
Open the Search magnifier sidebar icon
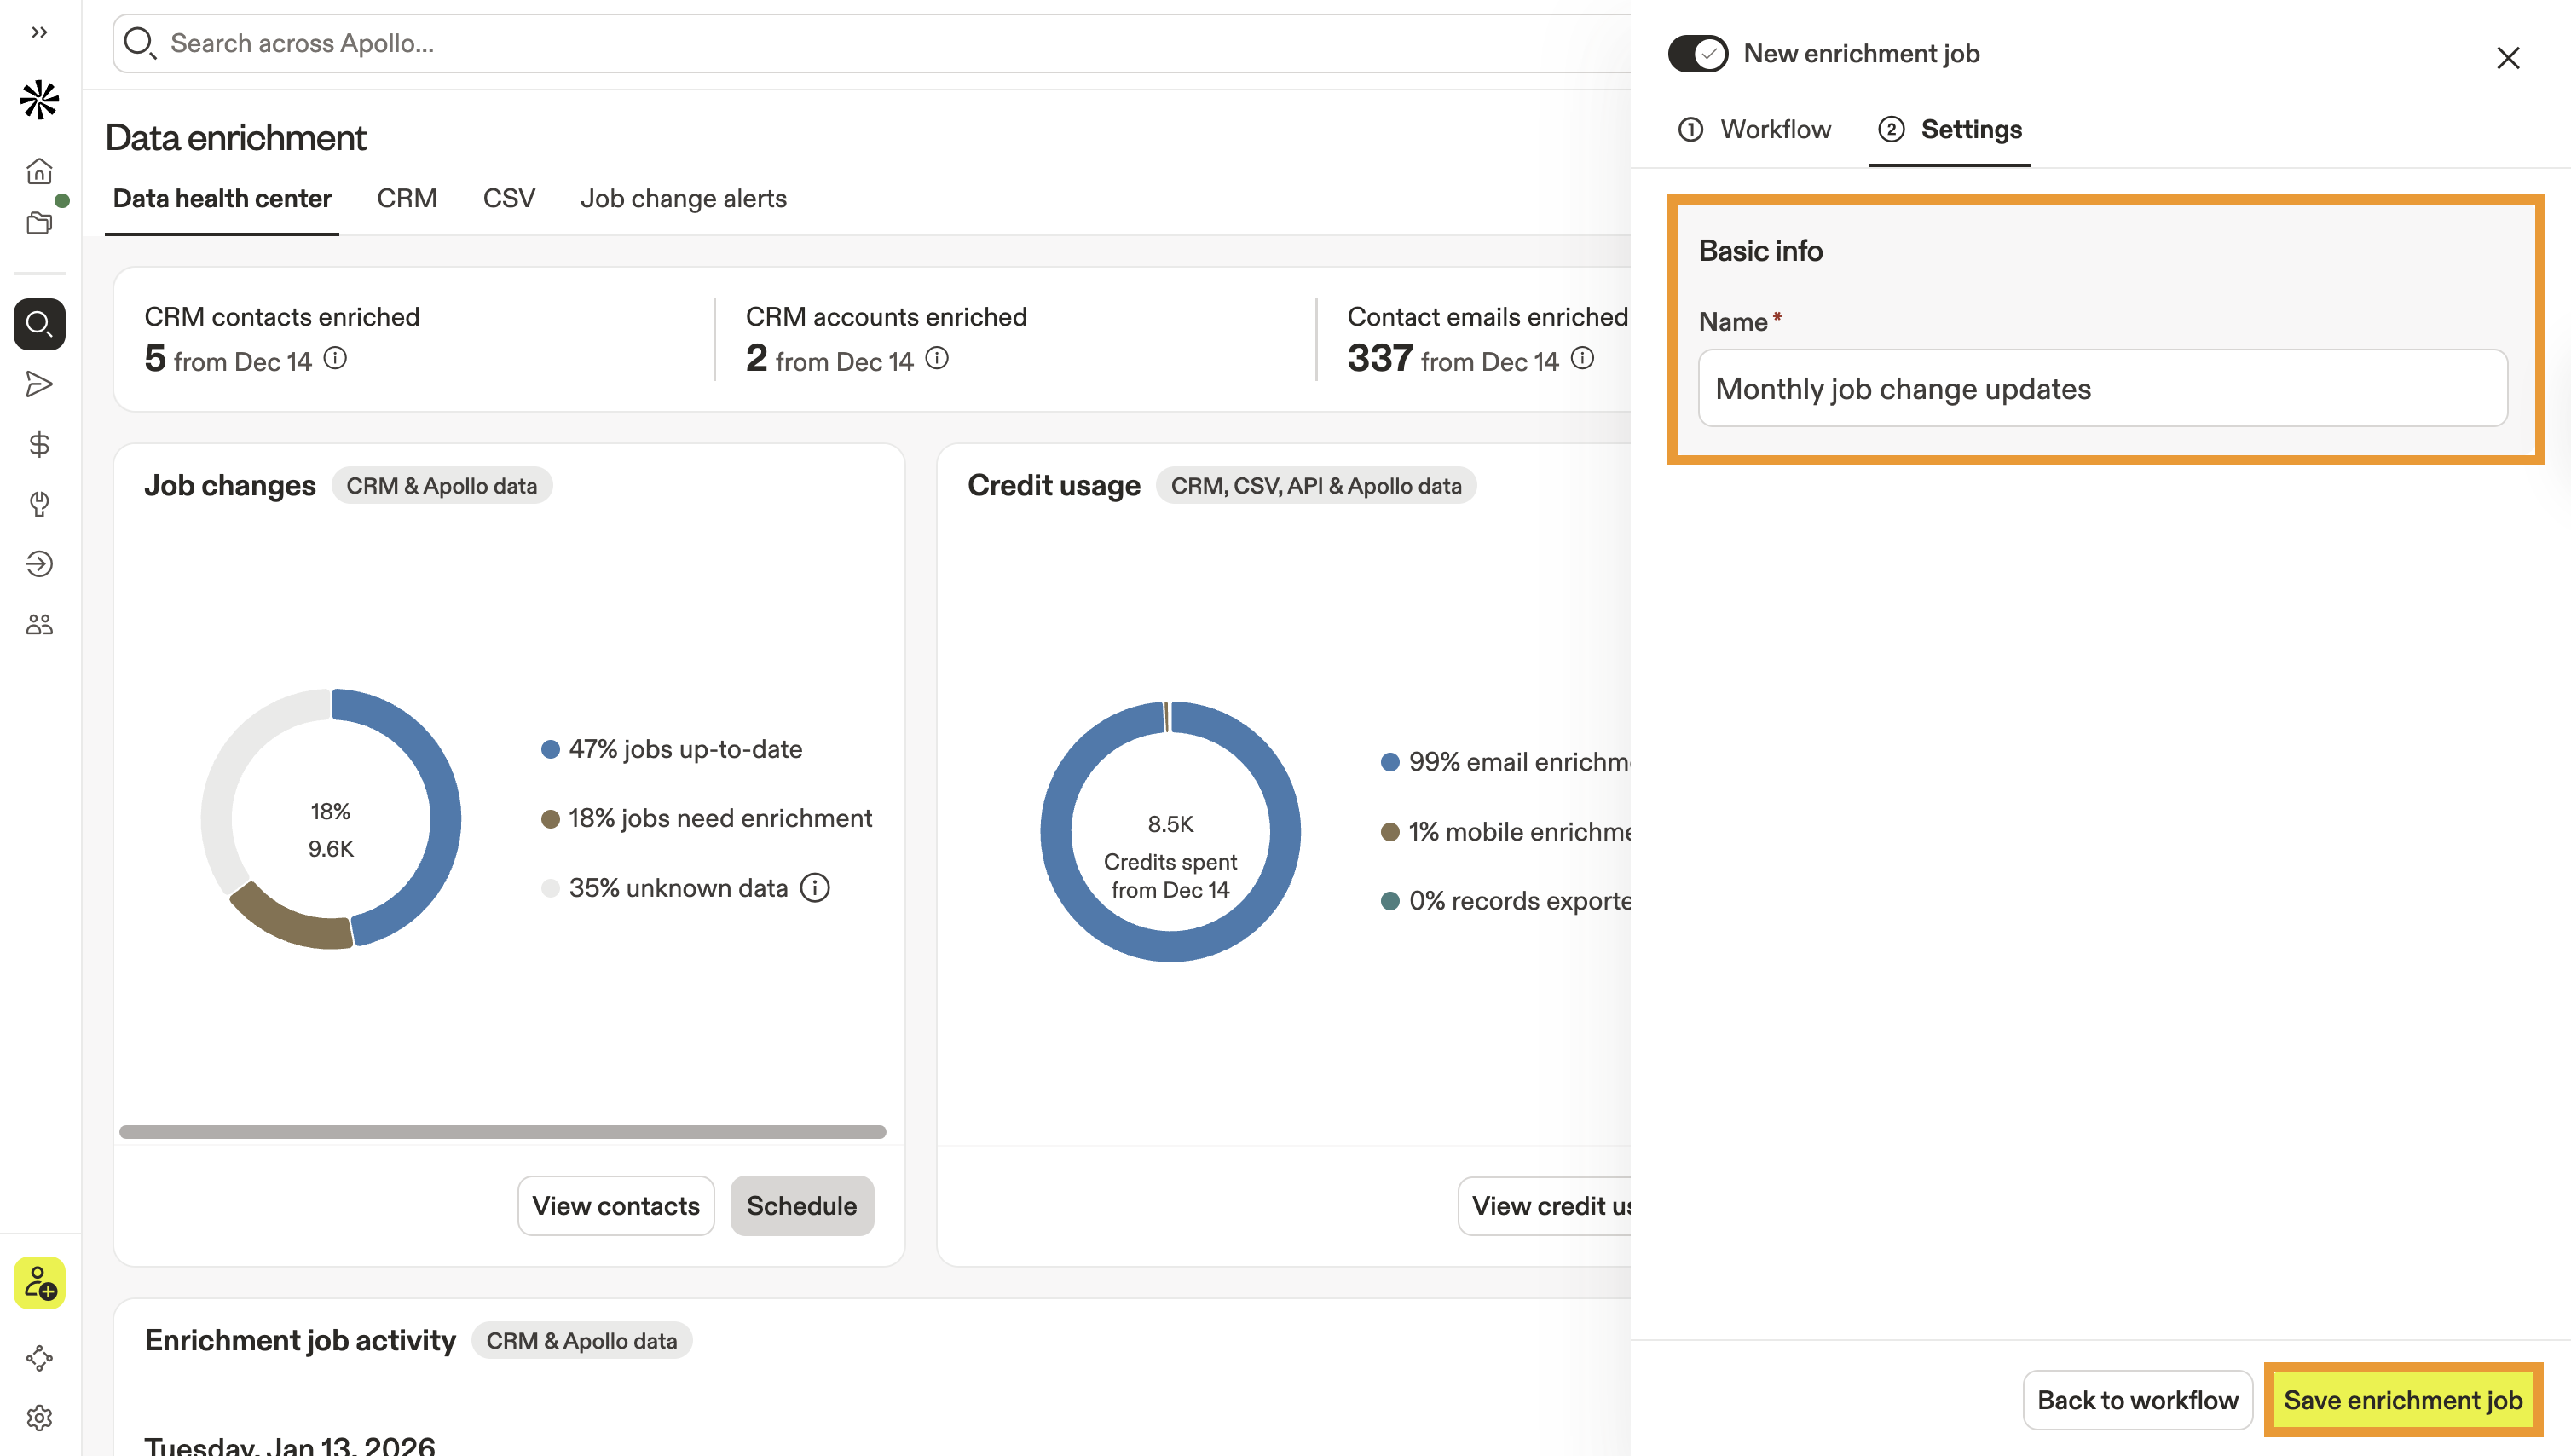(39, 324)
